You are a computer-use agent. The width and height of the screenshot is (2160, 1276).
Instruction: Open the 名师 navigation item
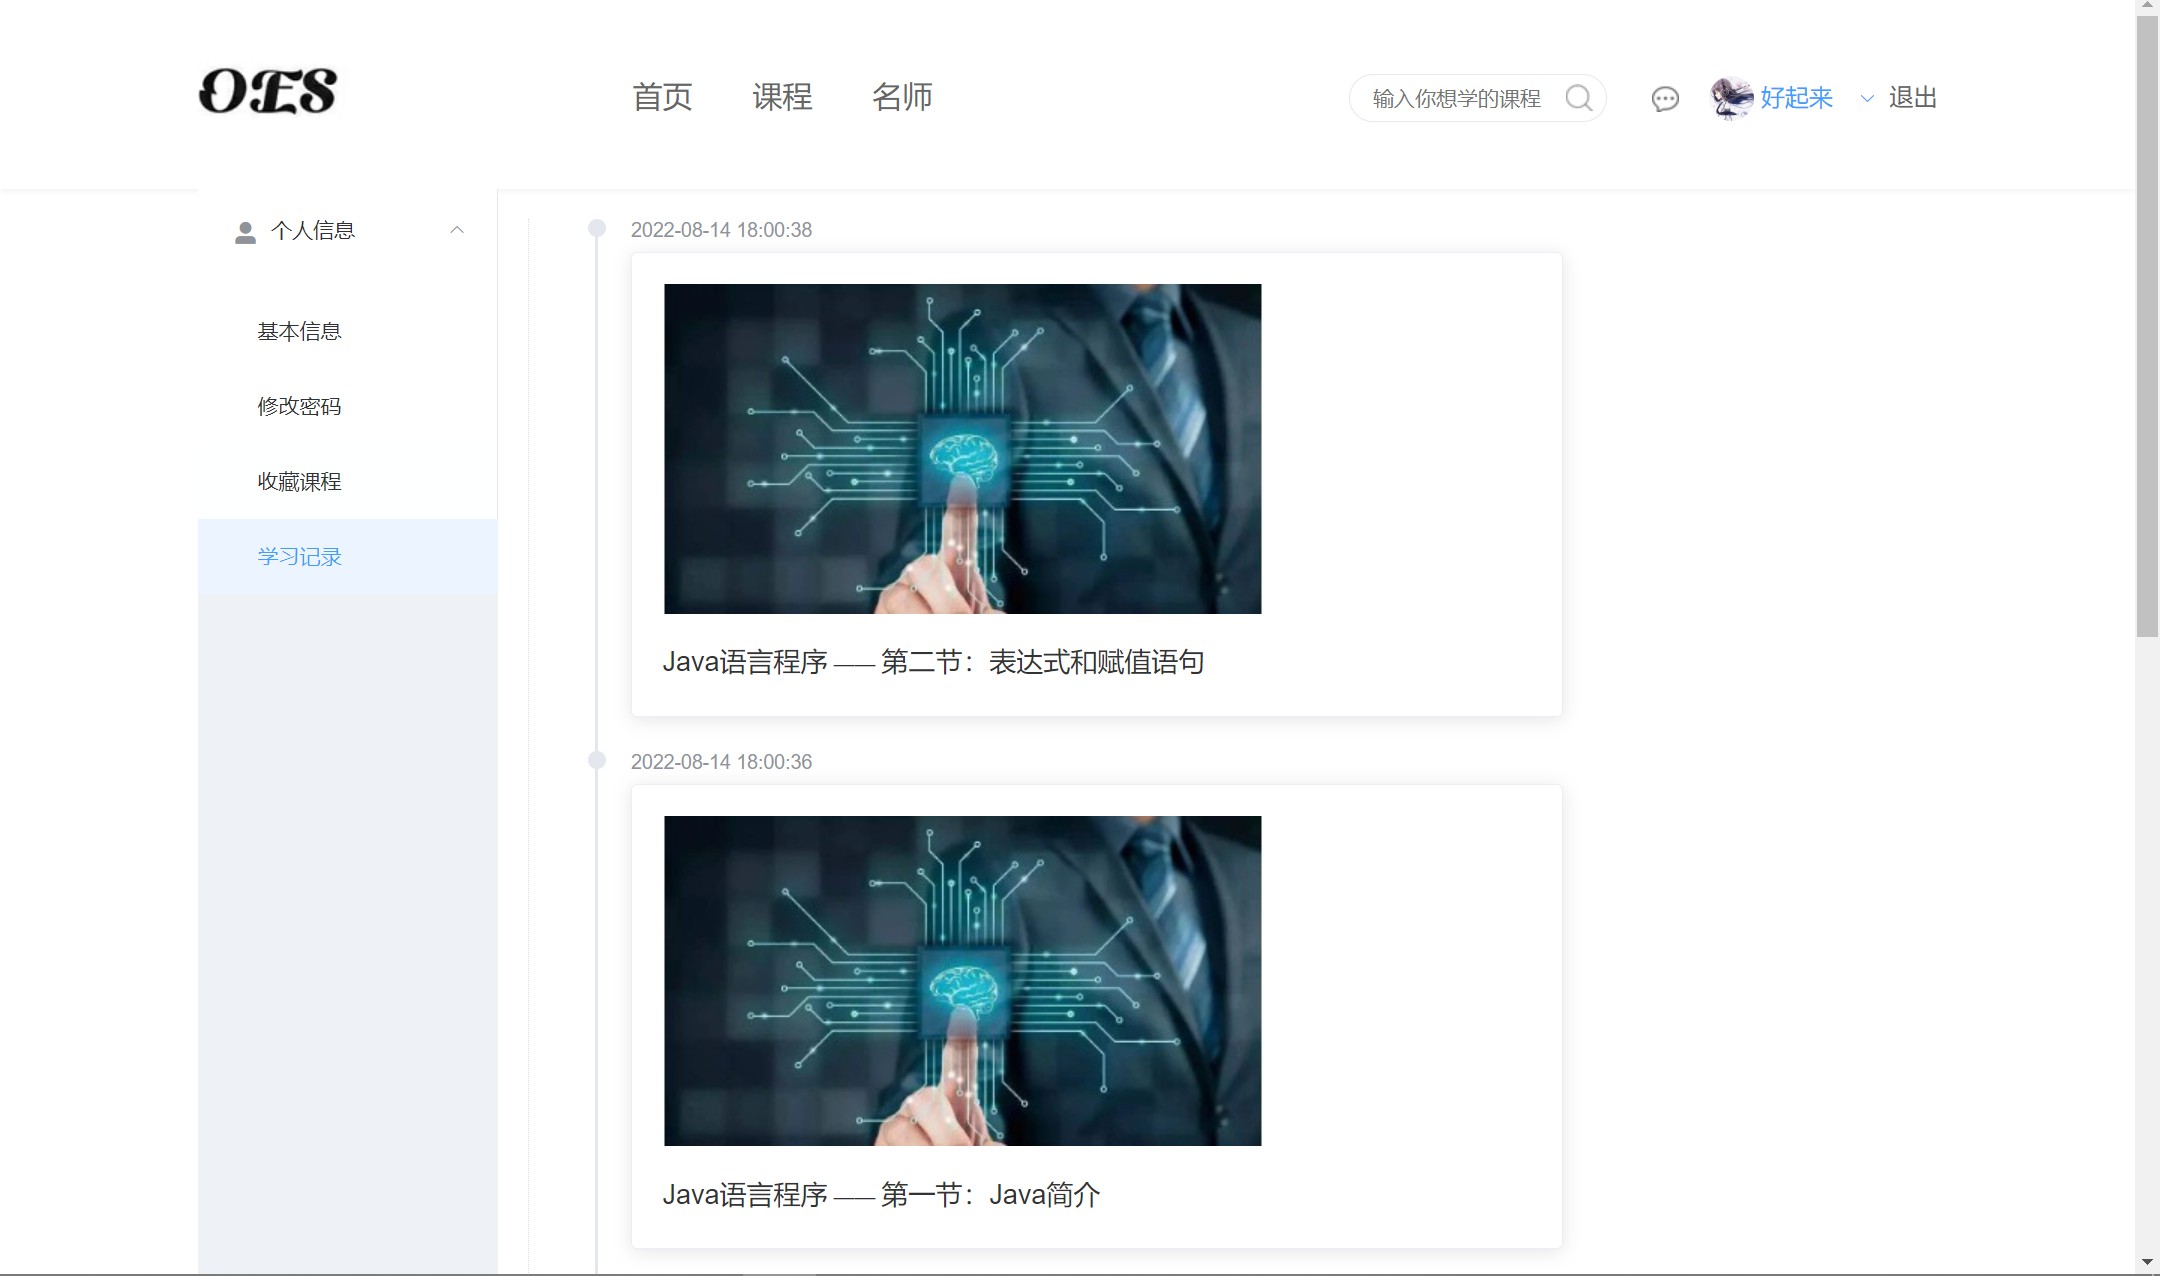click(902, 97)
